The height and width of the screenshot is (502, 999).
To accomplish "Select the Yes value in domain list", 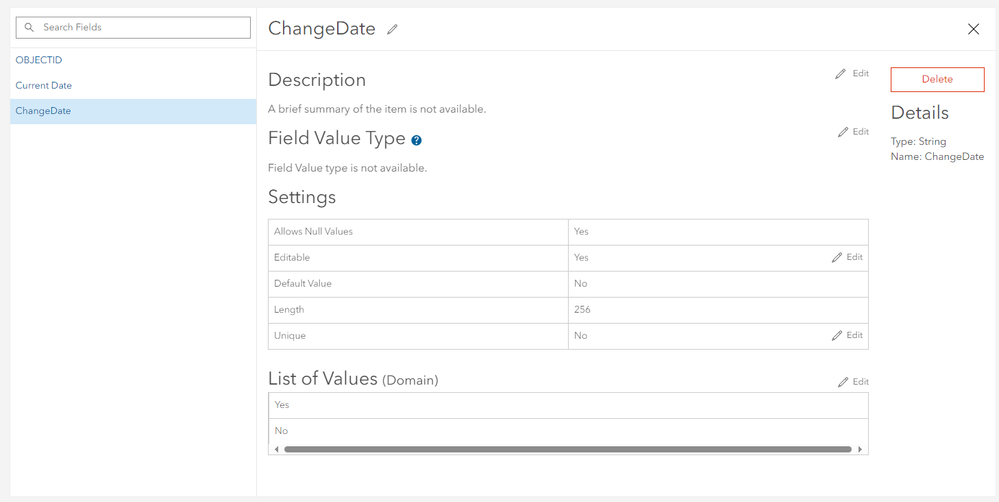I will pos(282,405).
